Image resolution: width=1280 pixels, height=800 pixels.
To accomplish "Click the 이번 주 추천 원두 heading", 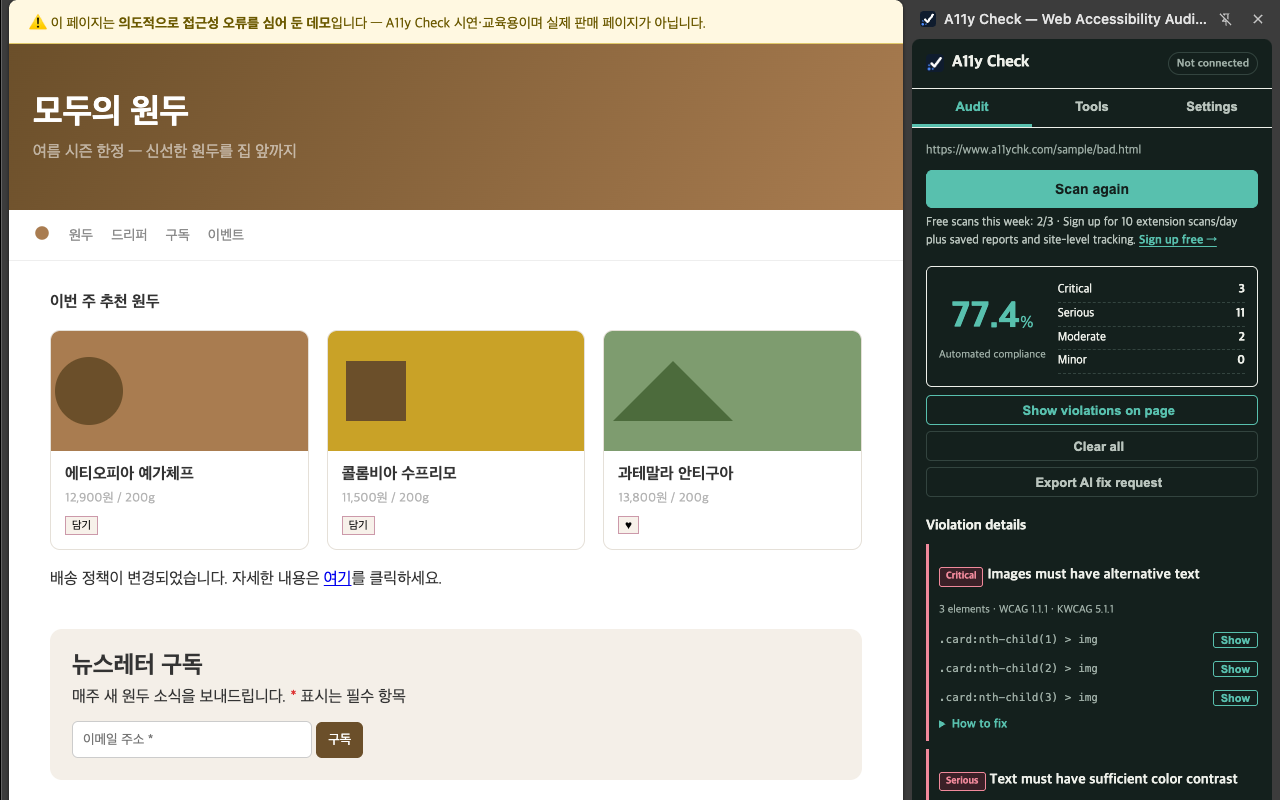I will tap(105, 301).
